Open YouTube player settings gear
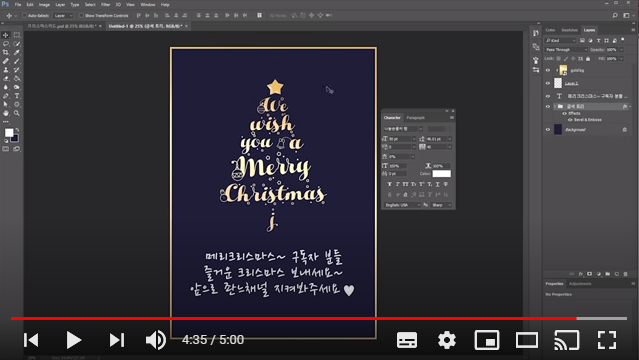 click(x=447, y=340)
